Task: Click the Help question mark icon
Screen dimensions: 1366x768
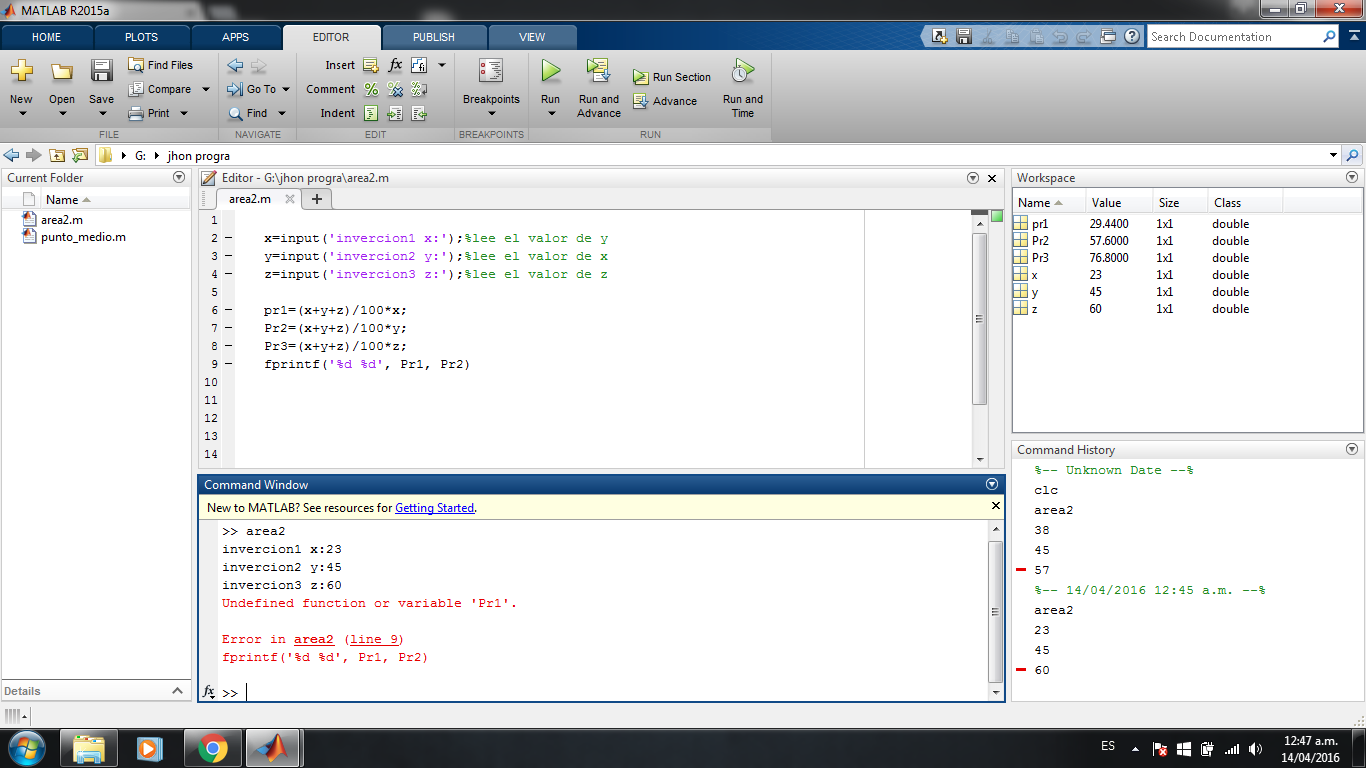Action: pyautogui.click(x=1132, y=37)
